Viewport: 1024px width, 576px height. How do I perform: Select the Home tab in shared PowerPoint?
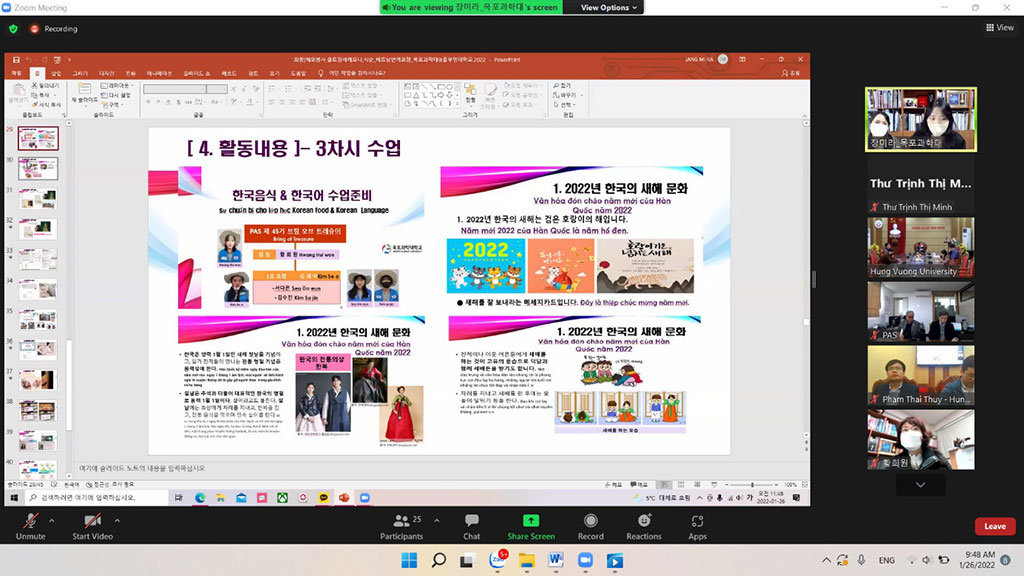[x=37, y=73]
